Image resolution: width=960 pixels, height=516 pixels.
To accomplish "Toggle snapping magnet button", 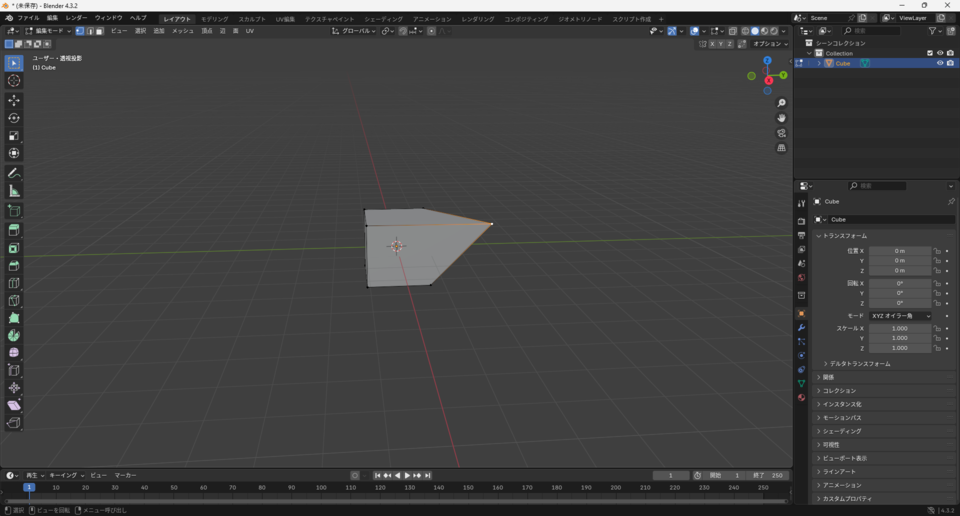I will [x=402, y=31].
